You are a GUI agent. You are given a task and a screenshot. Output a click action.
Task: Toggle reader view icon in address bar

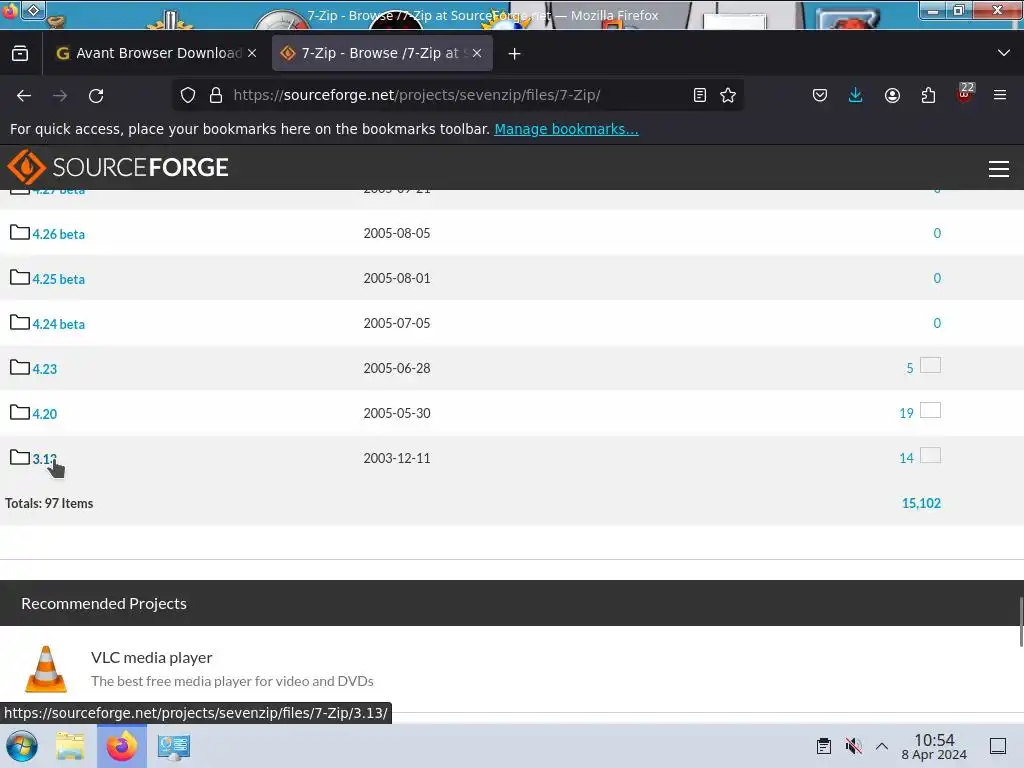(x=699, y=95)
